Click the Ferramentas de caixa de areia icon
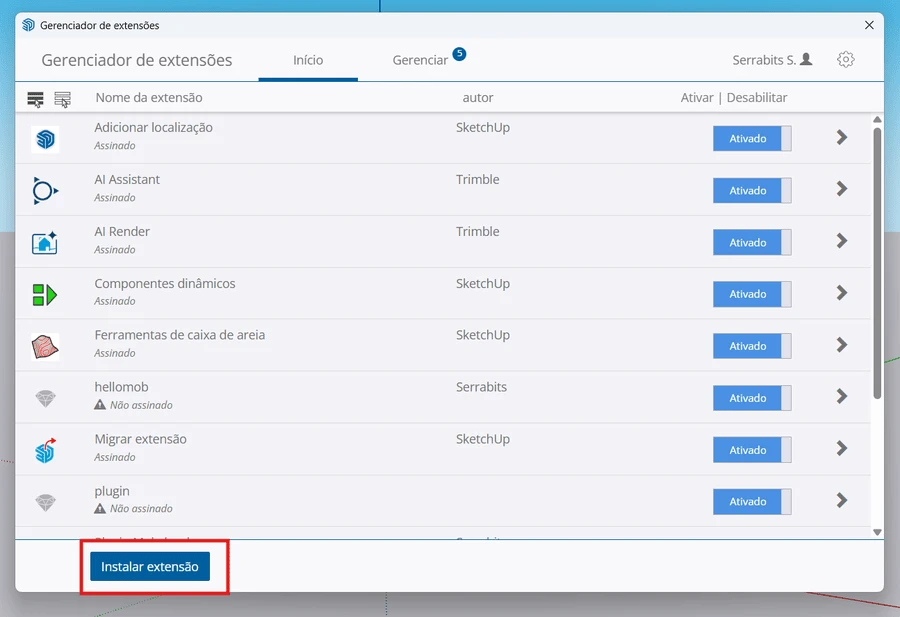Image resolution: width=900 pixels, height=617 pixels. pyautogui.click(x=45, y=347)
